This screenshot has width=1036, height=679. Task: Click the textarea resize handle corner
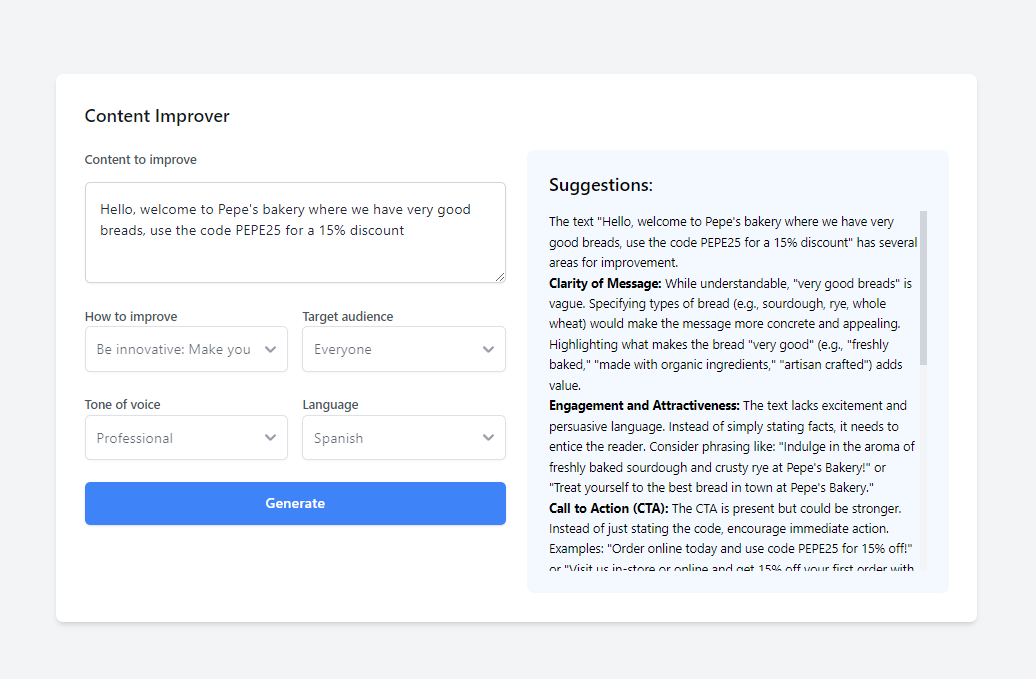click(x=500, y=277)
